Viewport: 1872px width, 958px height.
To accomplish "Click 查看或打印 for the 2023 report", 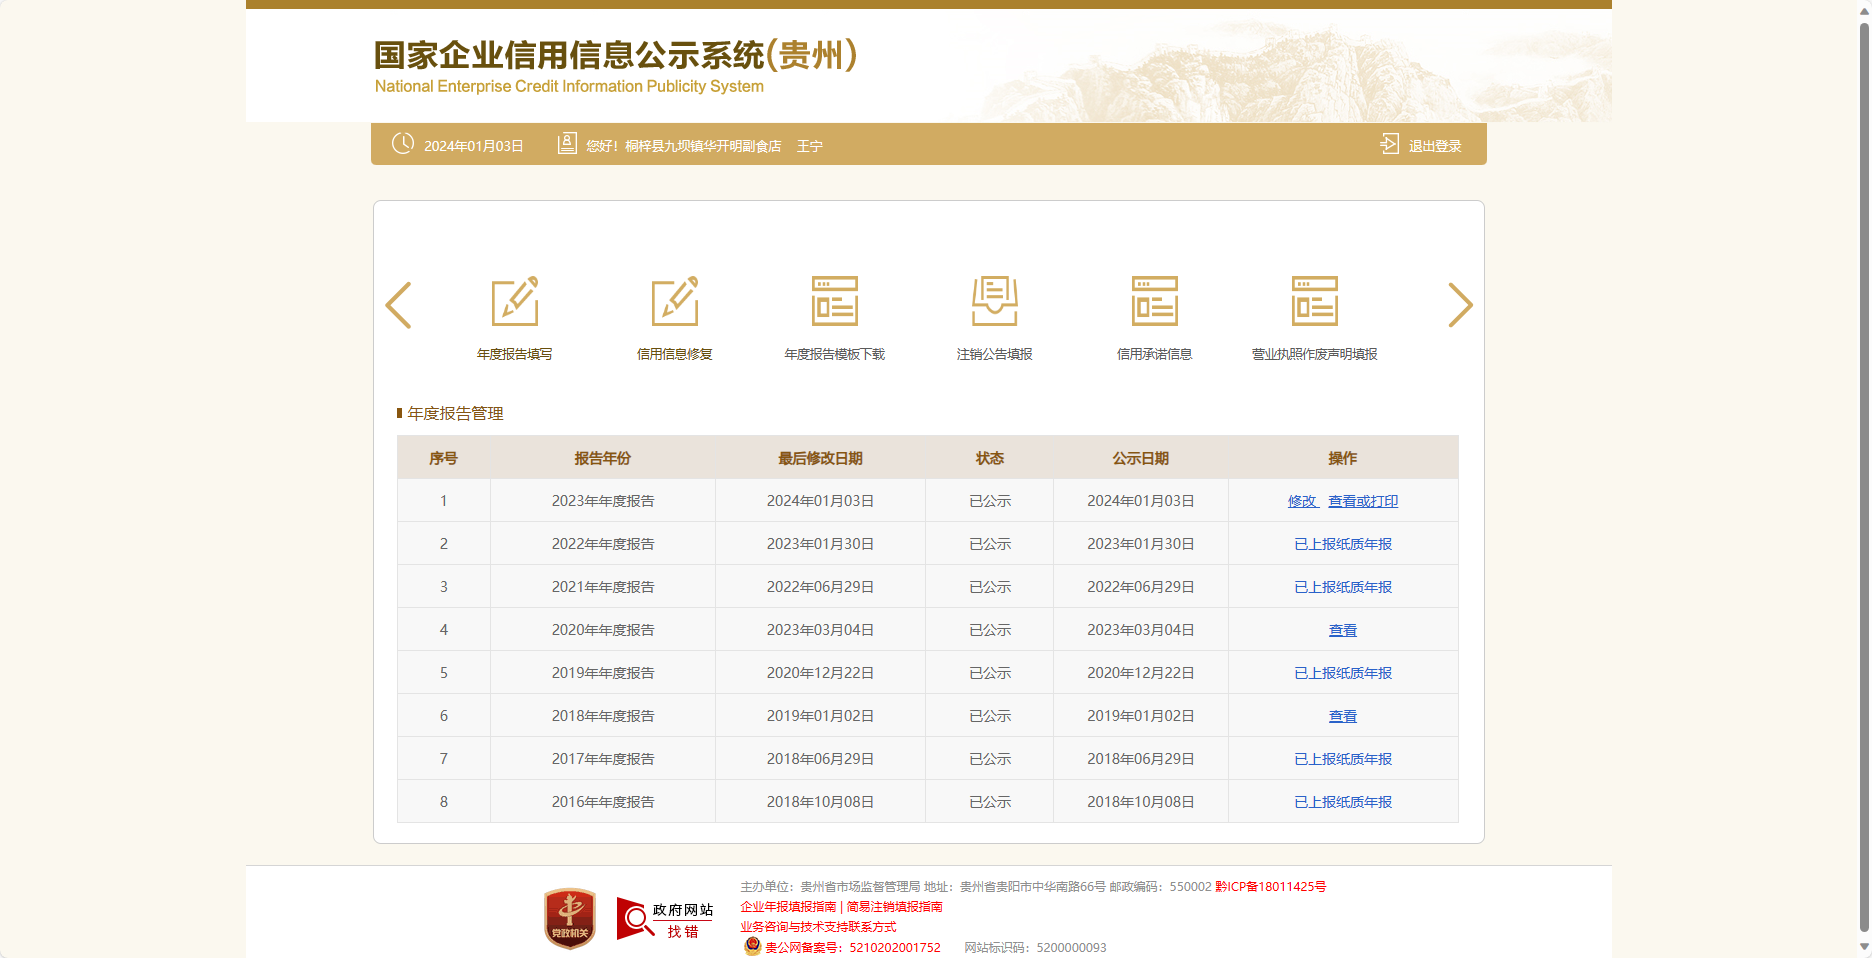I will tap(1363, 501).
